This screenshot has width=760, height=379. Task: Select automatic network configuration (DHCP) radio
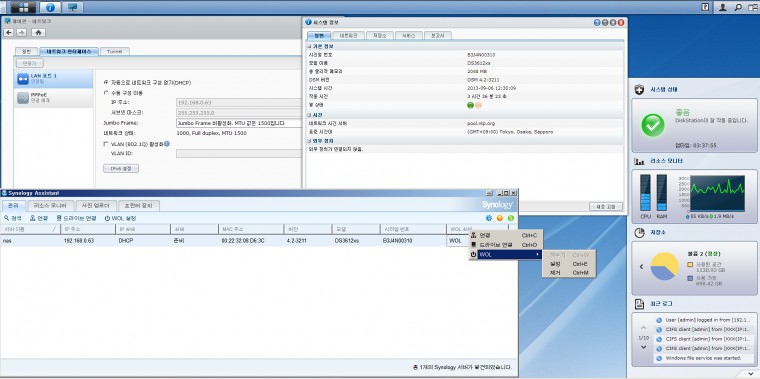pos(106,82)
